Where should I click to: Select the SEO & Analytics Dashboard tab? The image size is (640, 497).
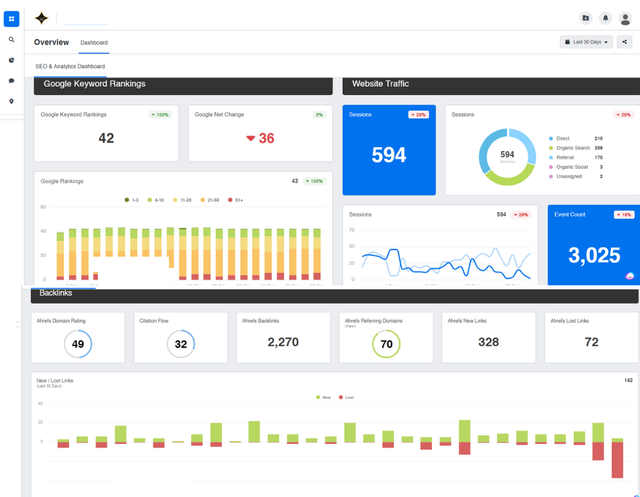tap(70, 66)
